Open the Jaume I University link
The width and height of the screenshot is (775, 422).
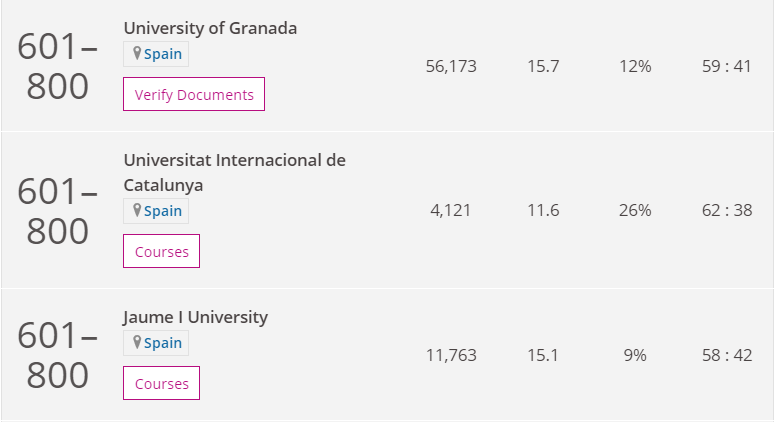click(x=196, y=317)
